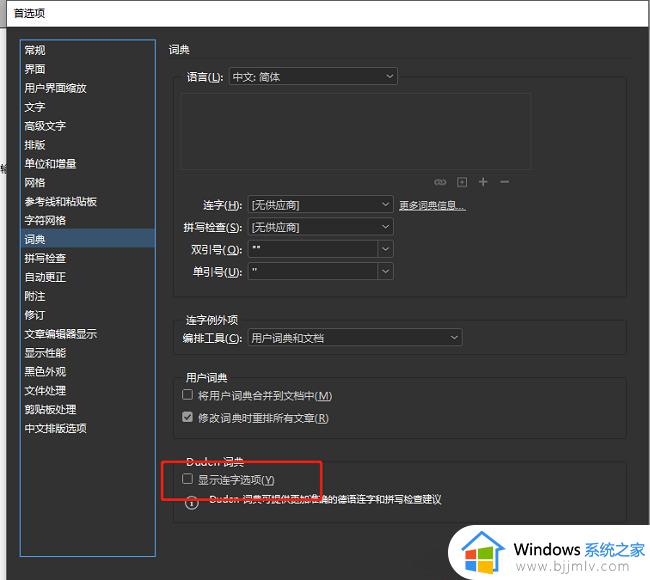Click the new user dictionary icon
The image size is (650, 580).
point(462,182)
